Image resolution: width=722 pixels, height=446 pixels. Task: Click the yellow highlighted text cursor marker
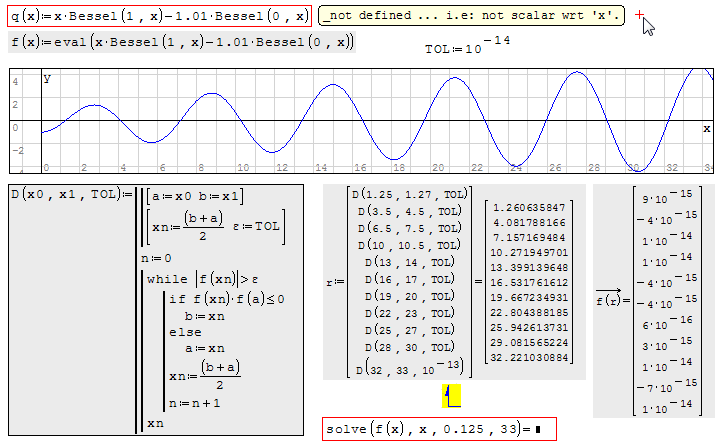tap(452, 397)
